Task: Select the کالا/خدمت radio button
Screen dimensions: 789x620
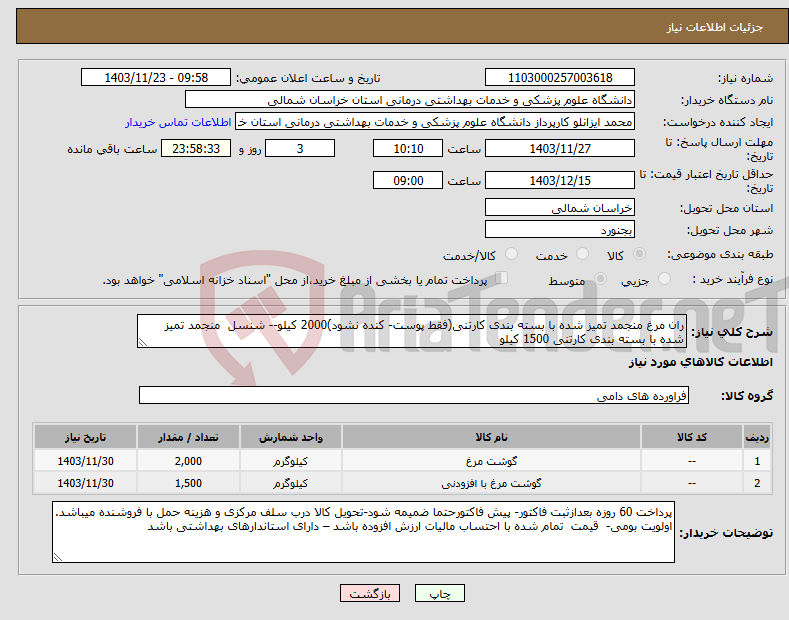Action: 511,254
